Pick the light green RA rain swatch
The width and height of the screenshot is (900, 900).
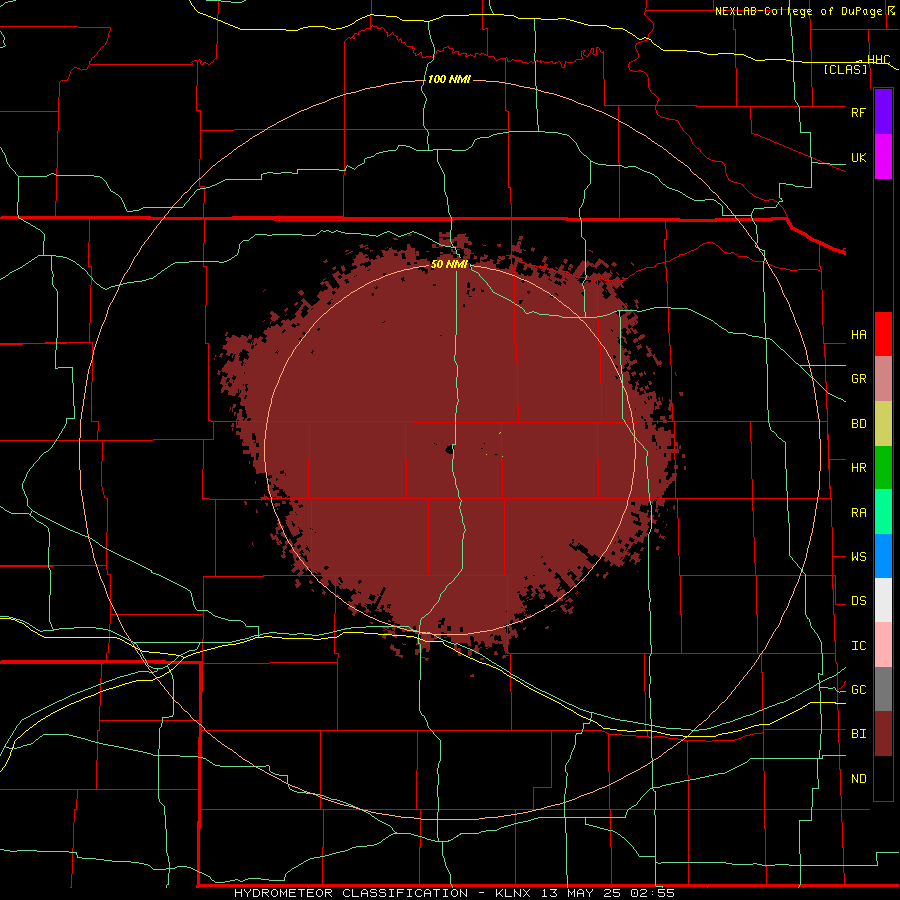click(x=883, y=512)
